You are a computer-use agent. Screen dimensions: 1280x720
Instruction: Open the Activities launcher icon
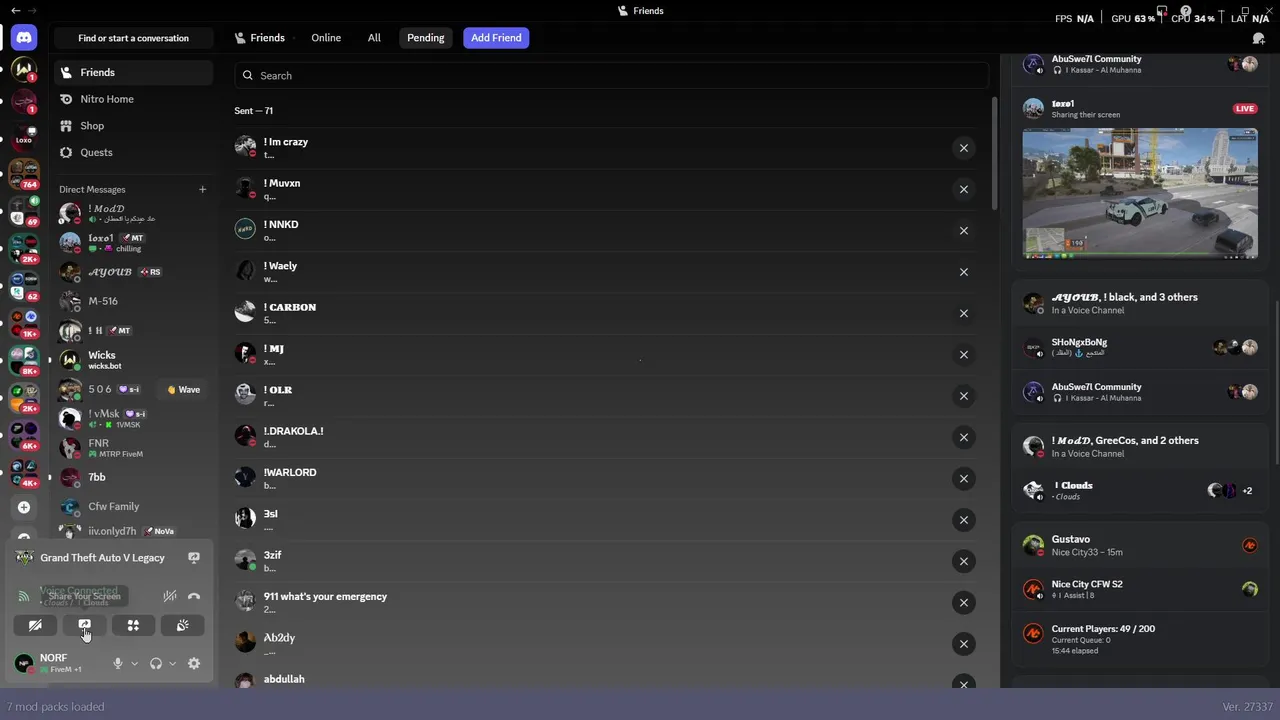[133, 625]
